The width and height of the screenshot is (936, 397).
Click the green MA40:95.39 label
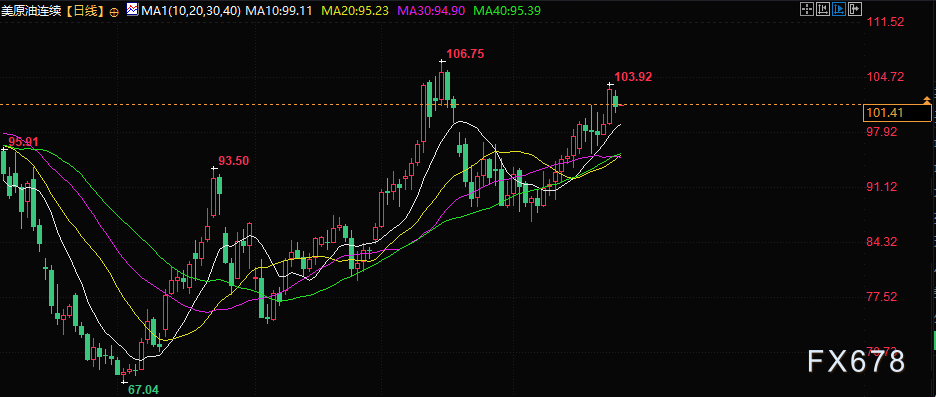[508, 11]
